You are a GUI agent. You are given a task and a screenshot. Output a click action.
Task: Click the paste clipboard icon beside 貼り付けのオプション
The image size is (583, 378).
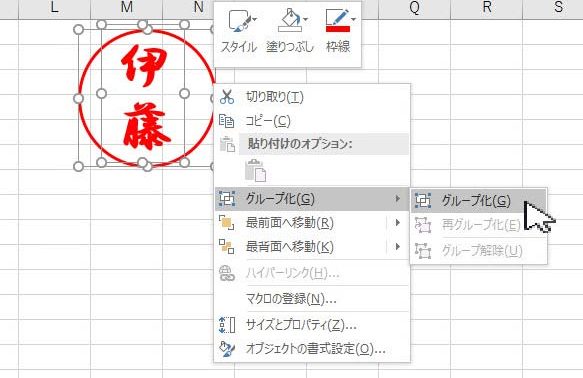pos(227,144)
